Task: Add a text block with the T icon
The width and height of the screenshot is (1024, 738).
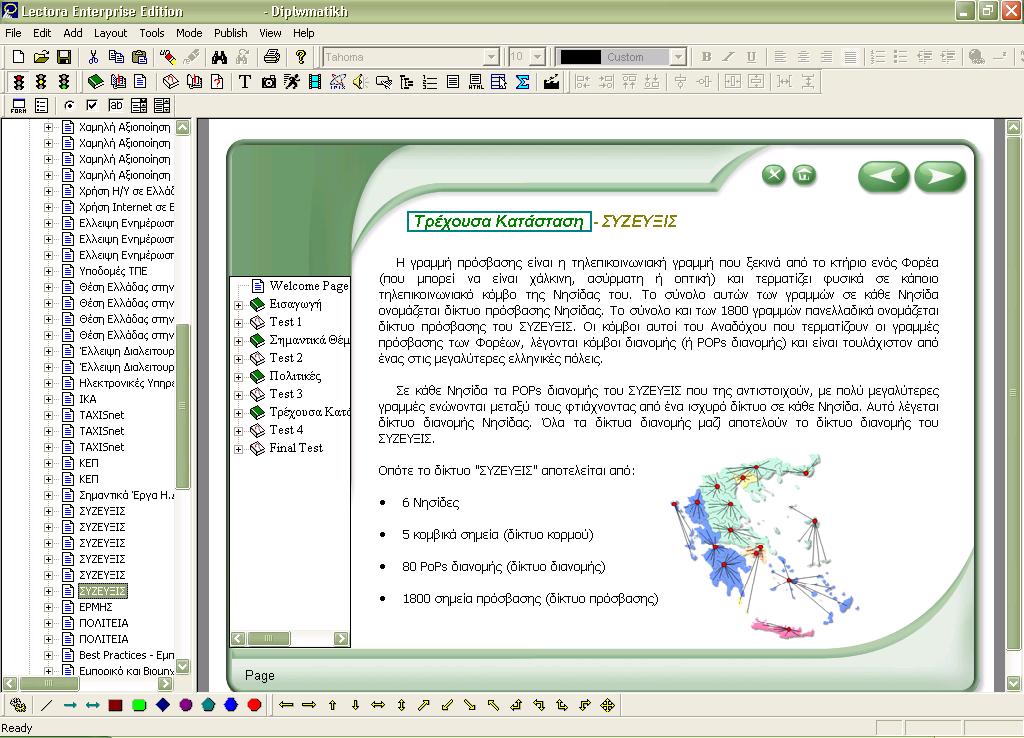Action: click(245, 82)
